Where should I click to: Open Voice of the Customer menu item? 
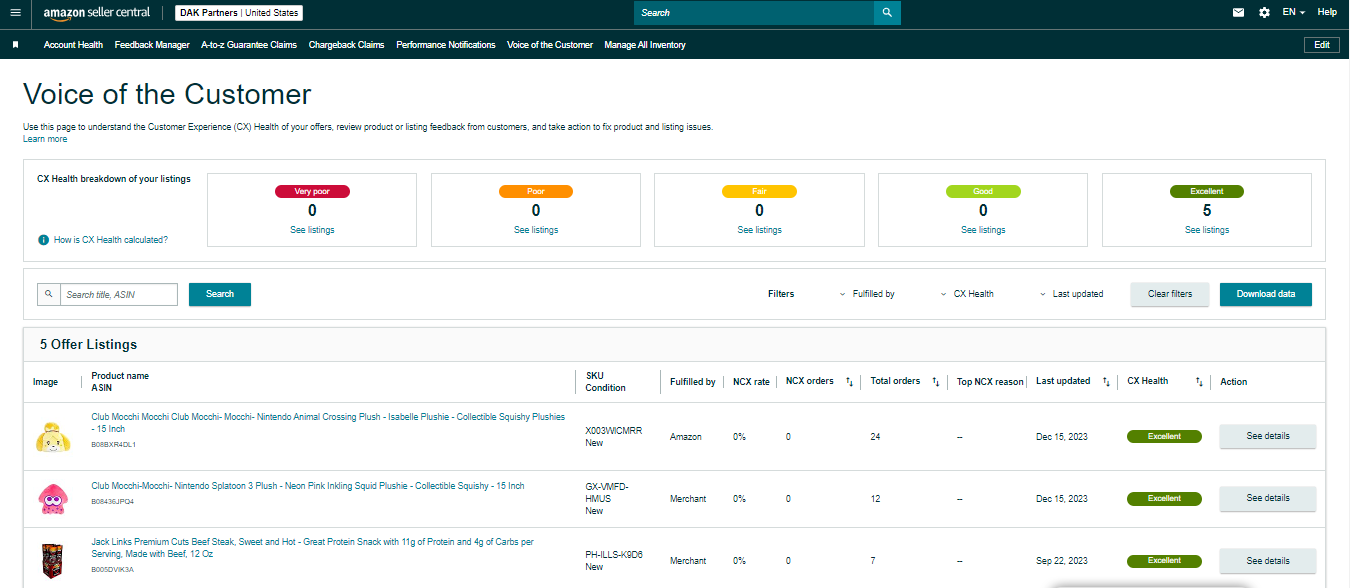[x=550, y=45]
